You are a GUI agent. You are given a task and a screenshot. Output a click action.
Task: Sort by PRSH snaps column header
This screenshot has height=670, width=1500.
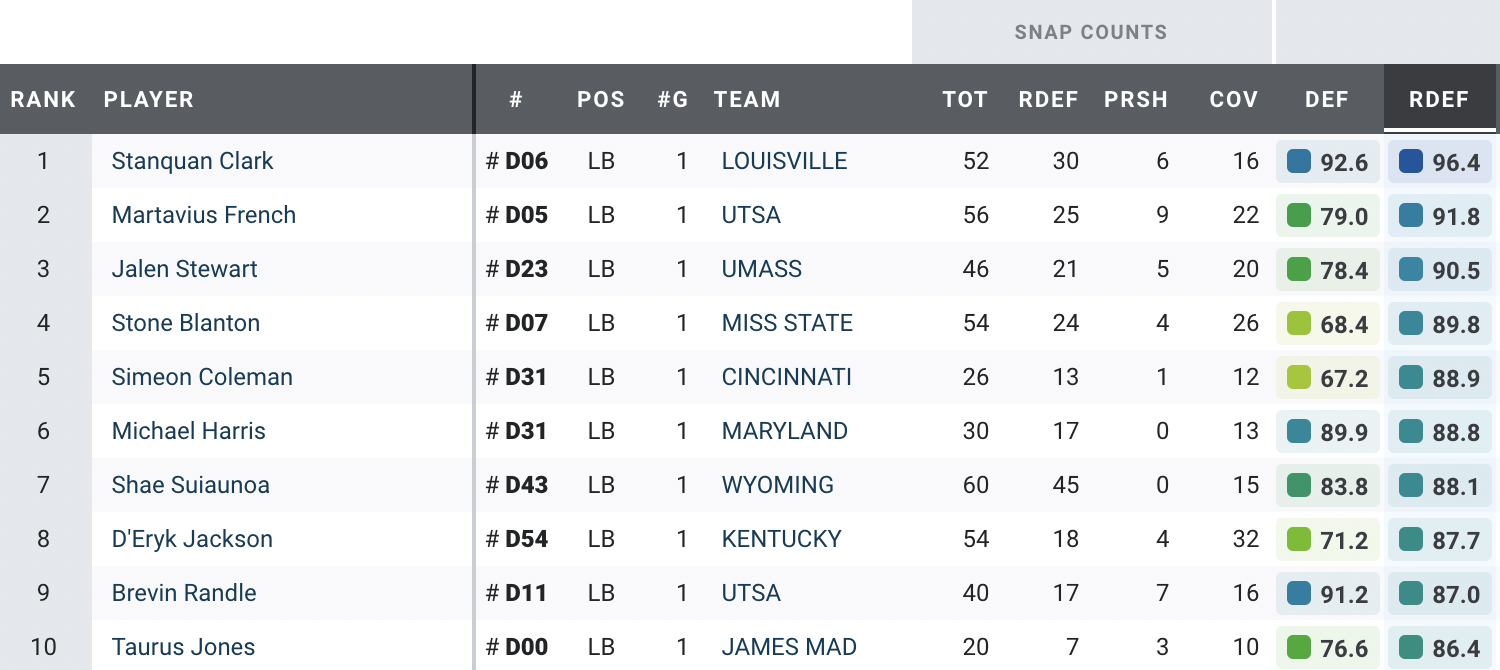1136,99
